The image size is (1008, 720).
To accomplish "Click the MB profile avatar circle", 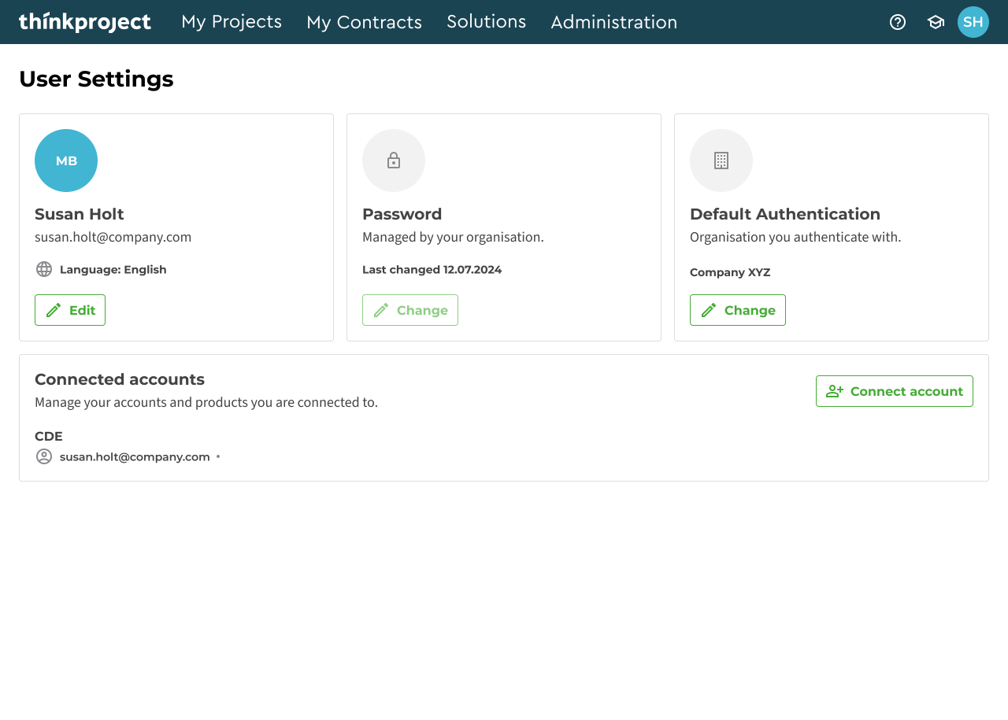I will coord(66,161).
